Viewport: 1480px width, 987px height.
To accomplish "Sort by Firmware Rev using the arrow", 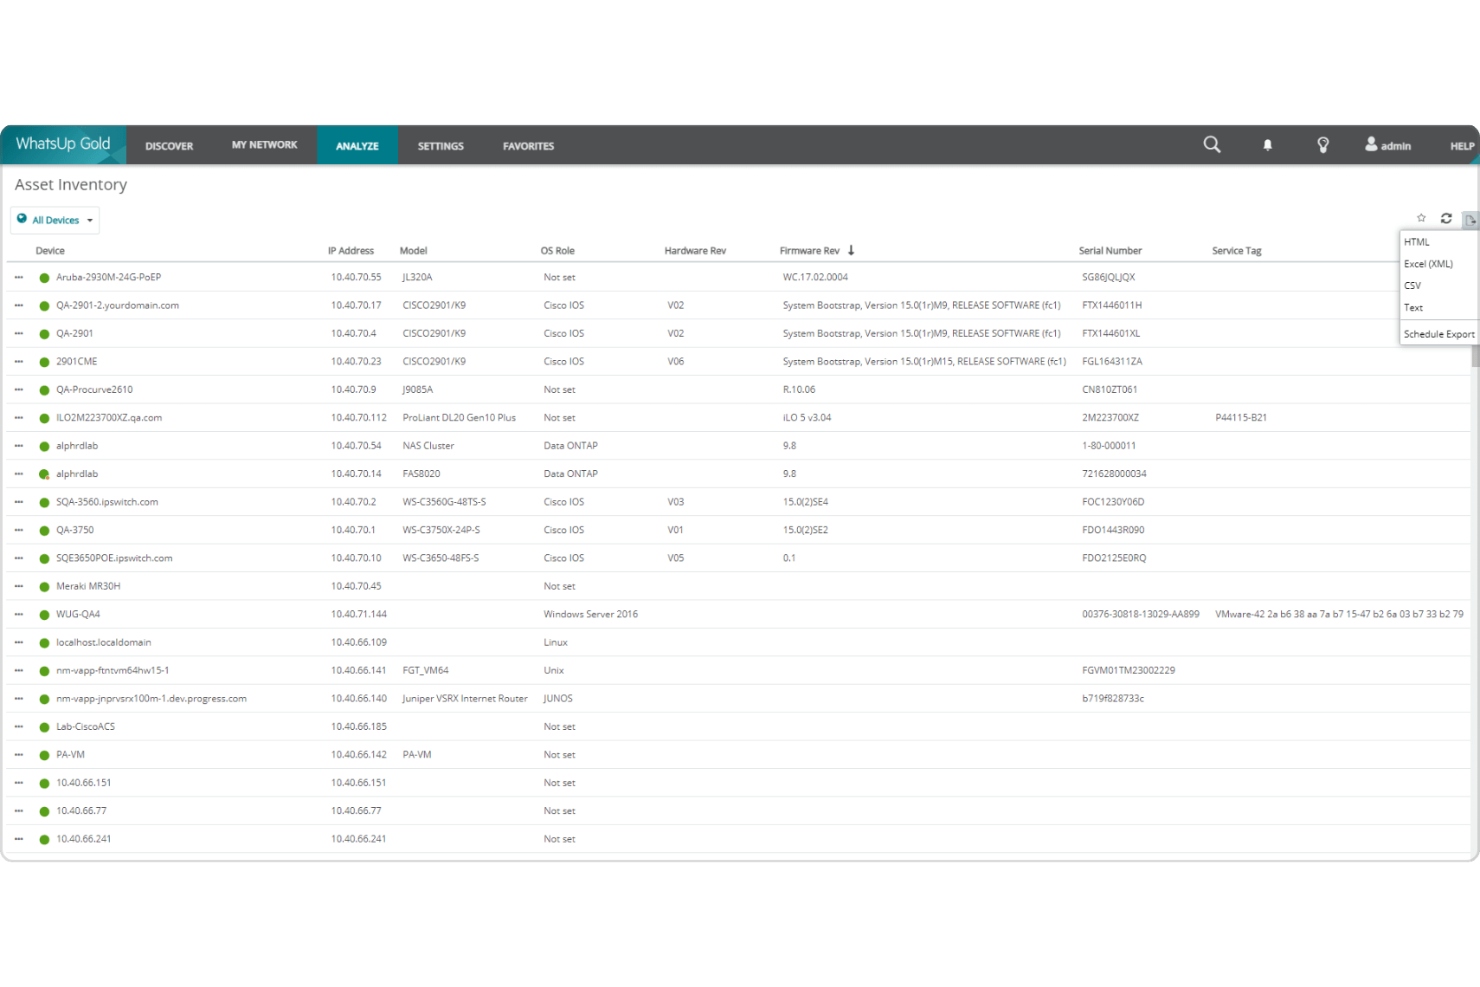I will [x=851, y=249].
